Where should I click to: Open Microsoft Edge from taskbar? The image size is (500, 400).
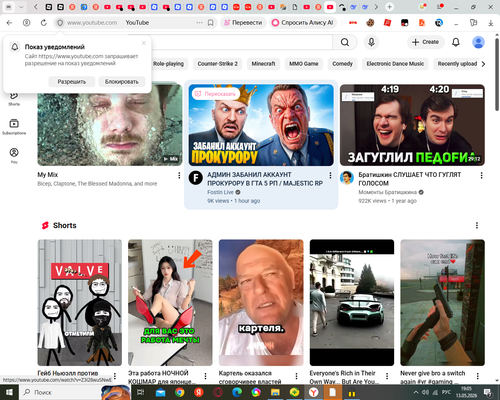point(237,392)
